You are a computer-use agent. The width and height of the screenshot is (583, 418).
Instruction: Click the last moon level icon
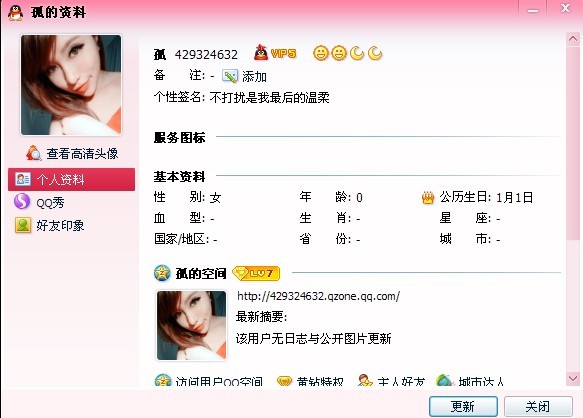[375, 53]
